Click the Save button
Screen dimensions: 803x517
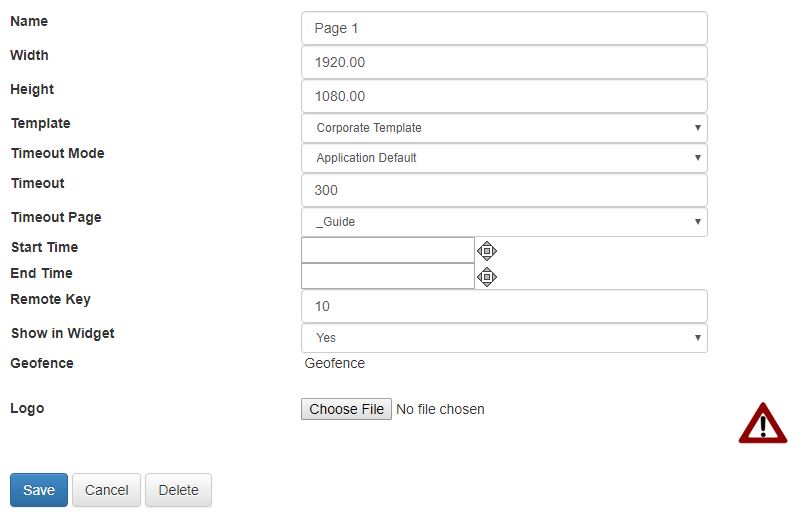[39, 490]
